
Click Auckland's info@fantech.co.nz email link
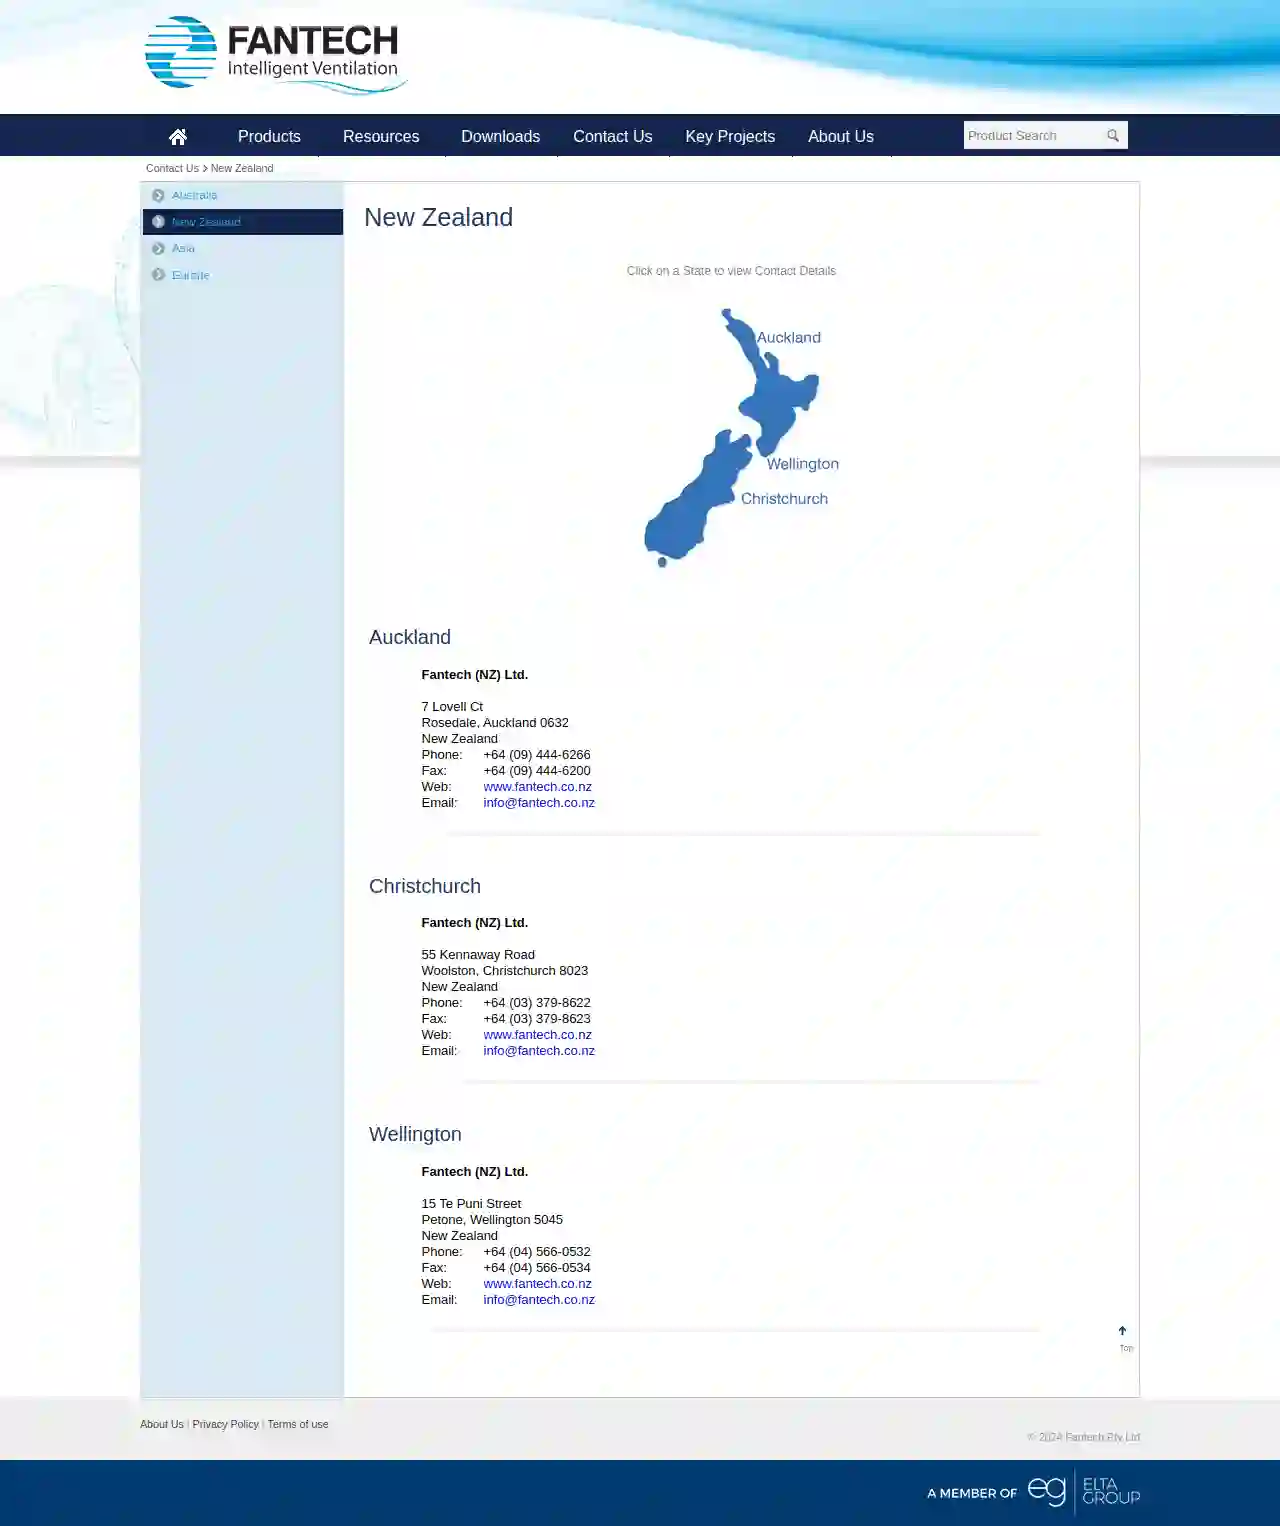(x=539, y=803)
